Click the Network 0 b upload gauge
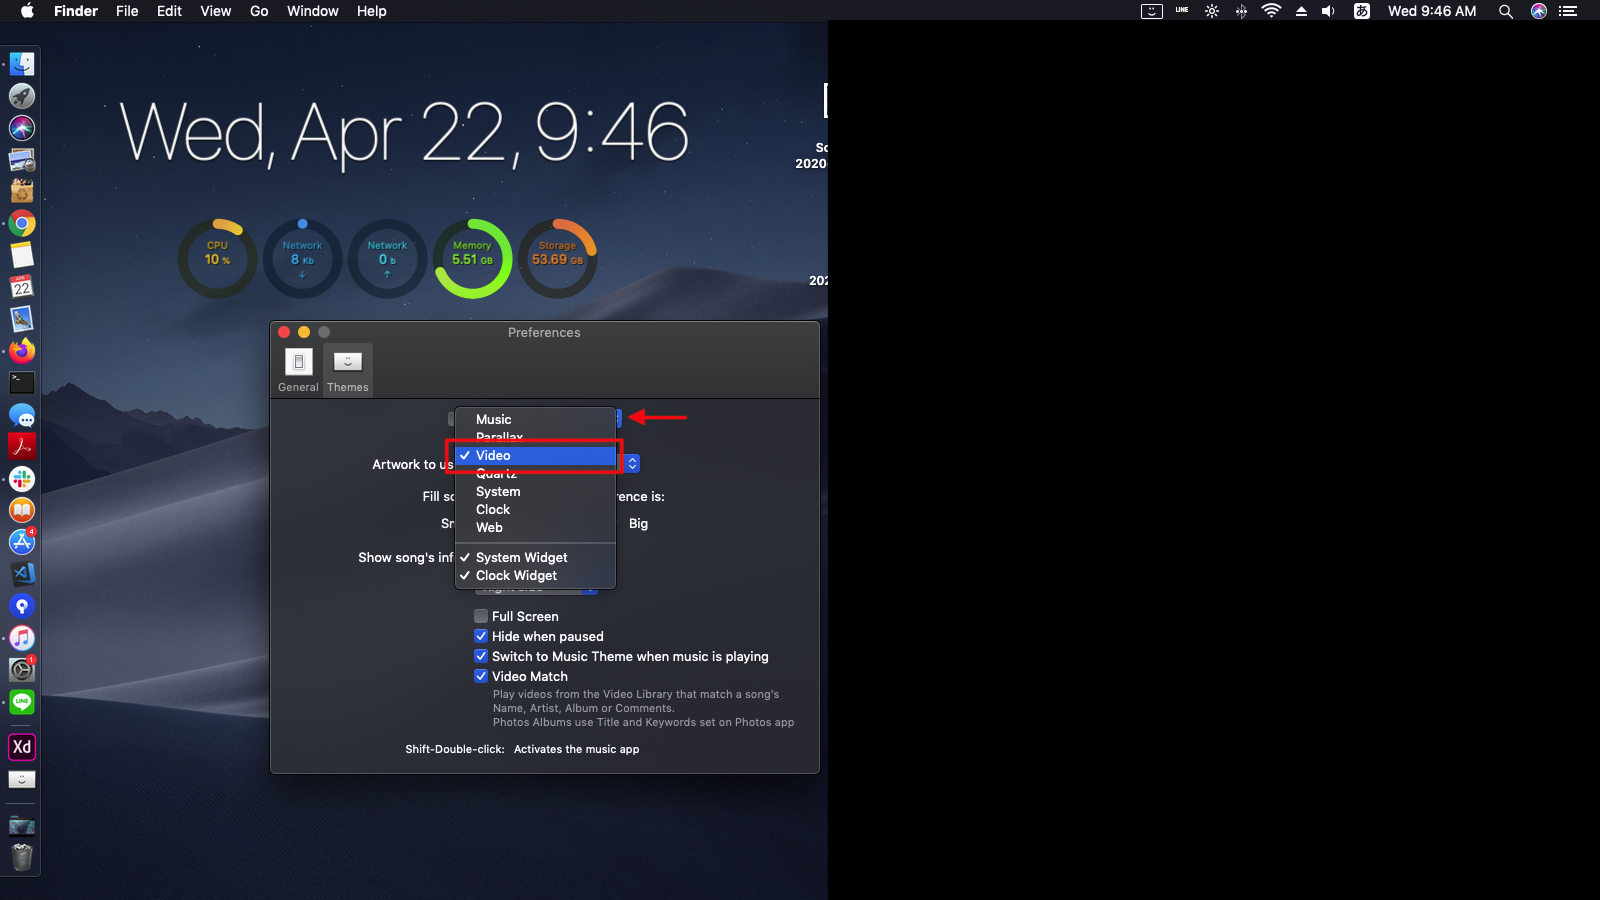The image size is (1600, 900). point(387,258)
